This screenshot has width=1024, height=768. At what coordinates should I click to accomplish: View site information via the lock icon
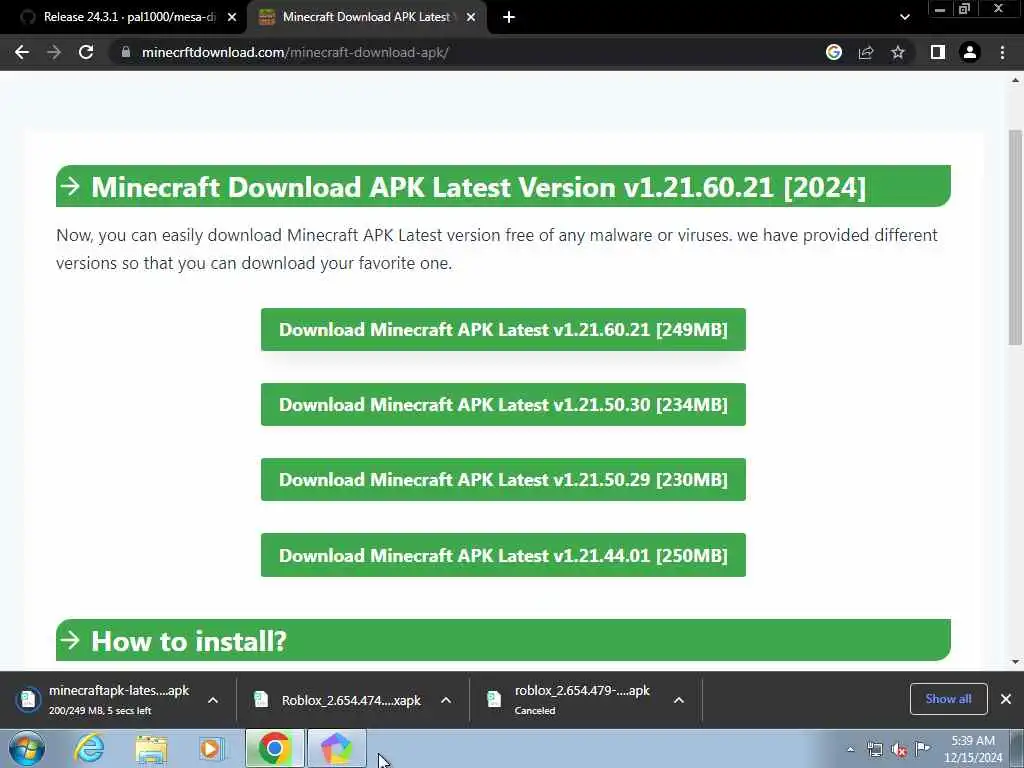[126, 52]
